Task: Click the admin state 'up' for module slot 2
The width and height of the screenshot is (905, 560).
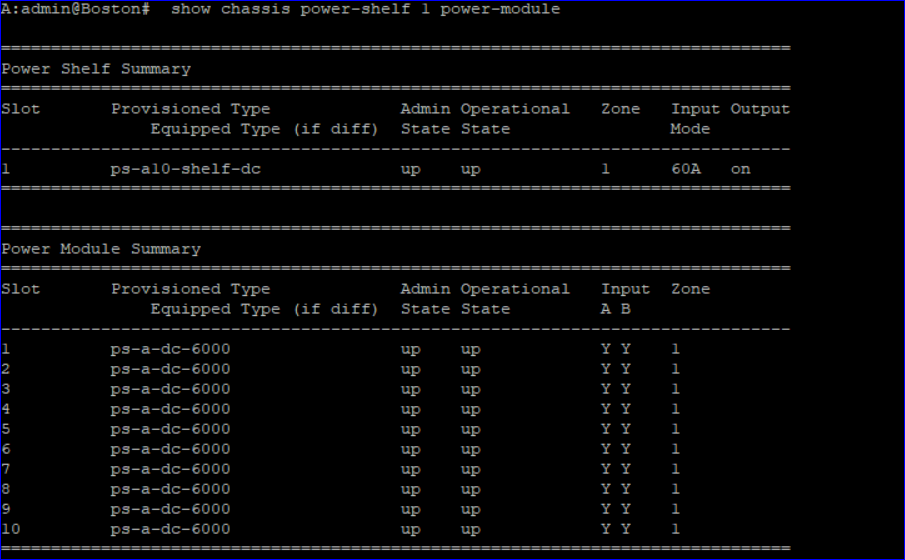Action: click(410, 369)
